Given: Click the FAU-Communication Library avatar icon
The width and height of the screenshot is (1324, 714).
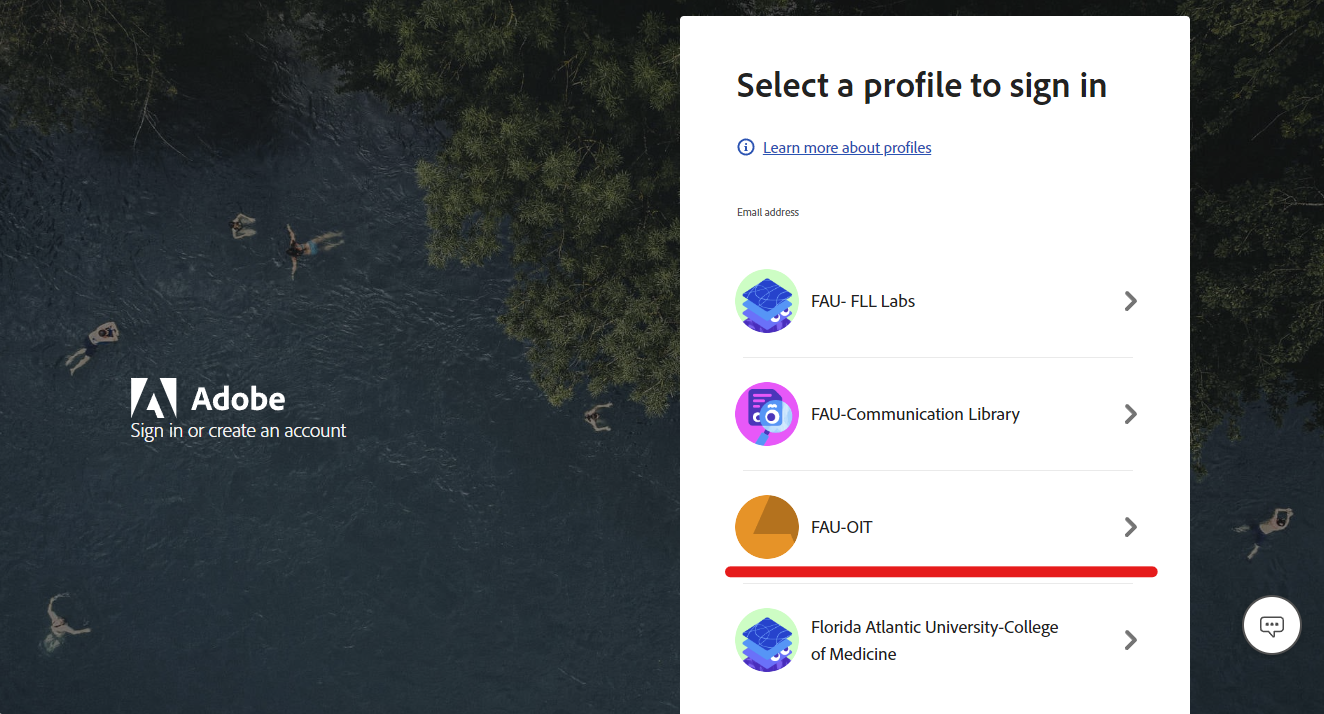Looking at the screenshot, I should (767, 414).
